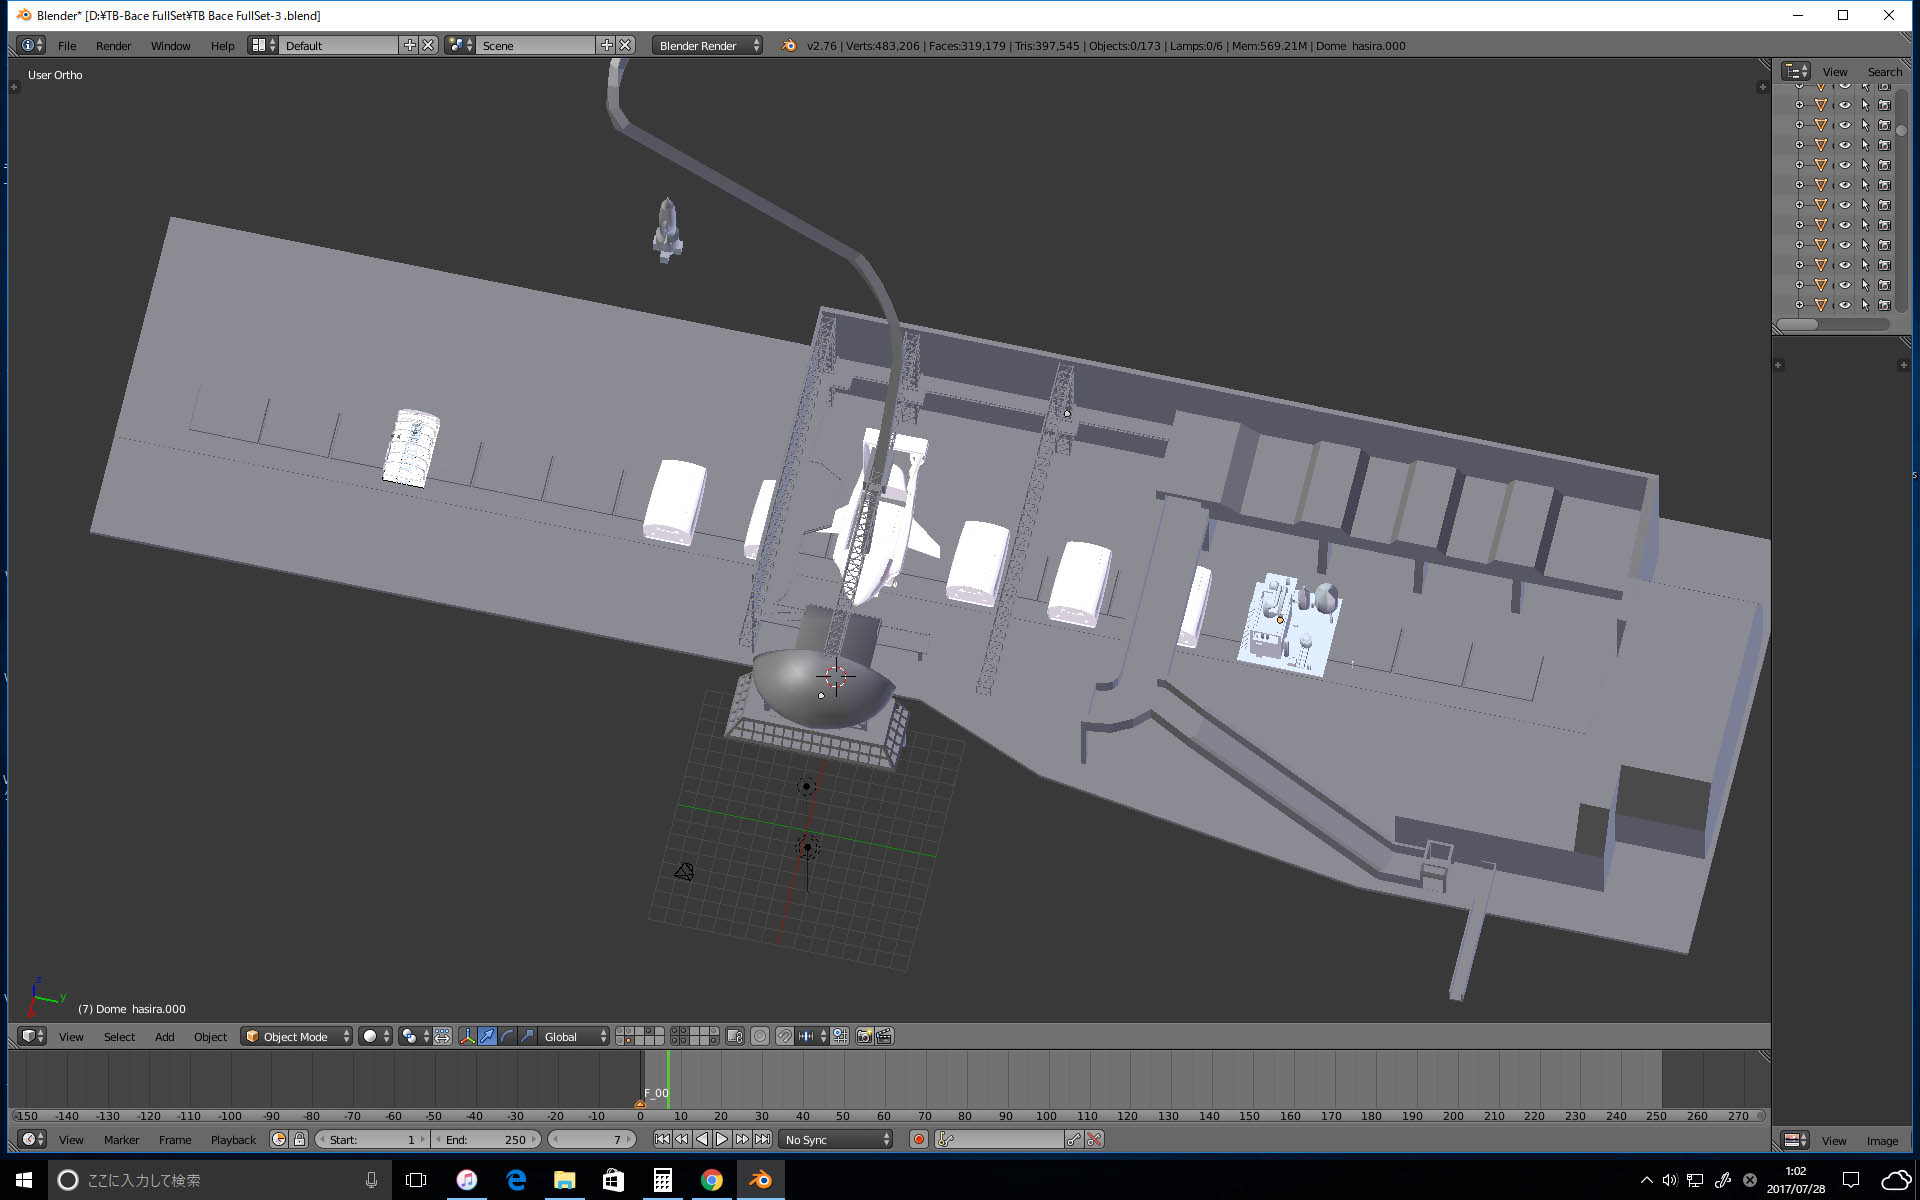Open the Select menu

[119, 1036]
